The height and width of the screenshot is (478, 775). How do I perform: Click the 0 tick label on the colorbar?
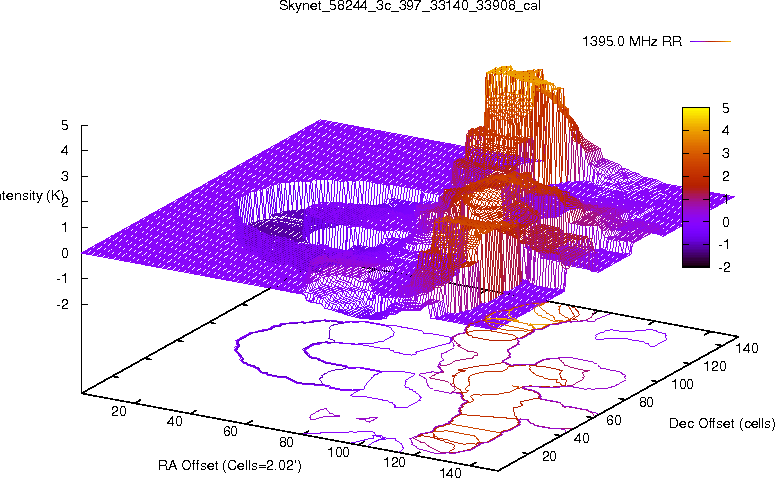point(725,222)
